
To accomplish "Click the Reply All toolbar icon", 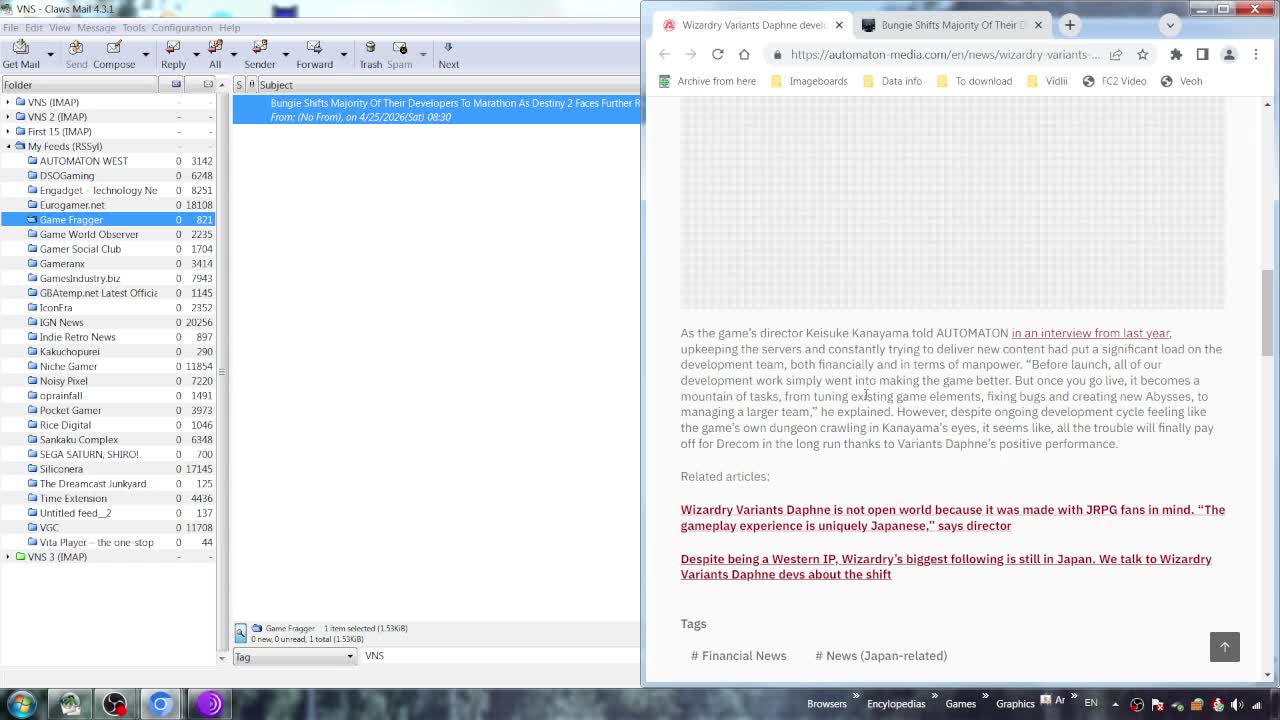I will (215, 54).
